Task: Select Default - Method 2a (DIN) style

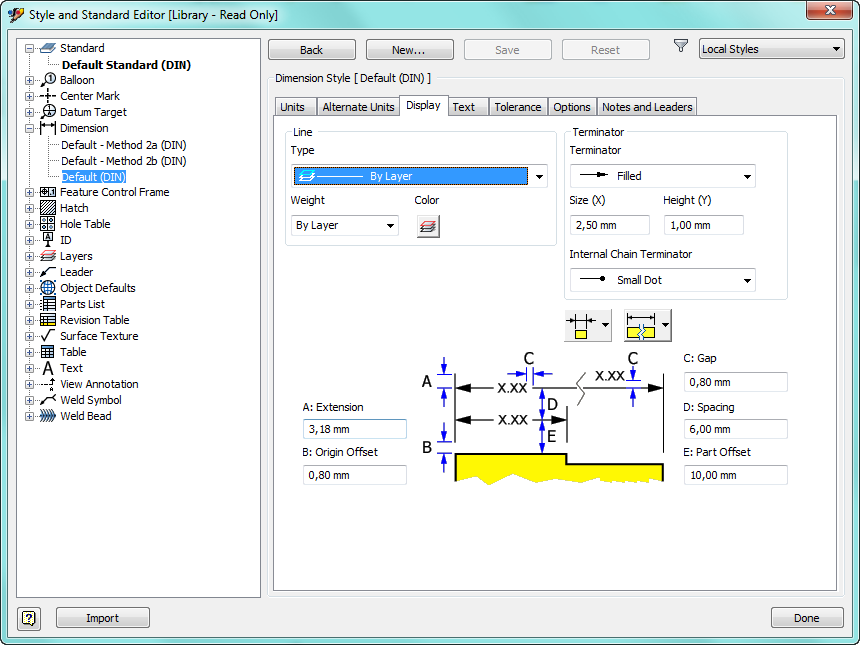Action: 123,145
